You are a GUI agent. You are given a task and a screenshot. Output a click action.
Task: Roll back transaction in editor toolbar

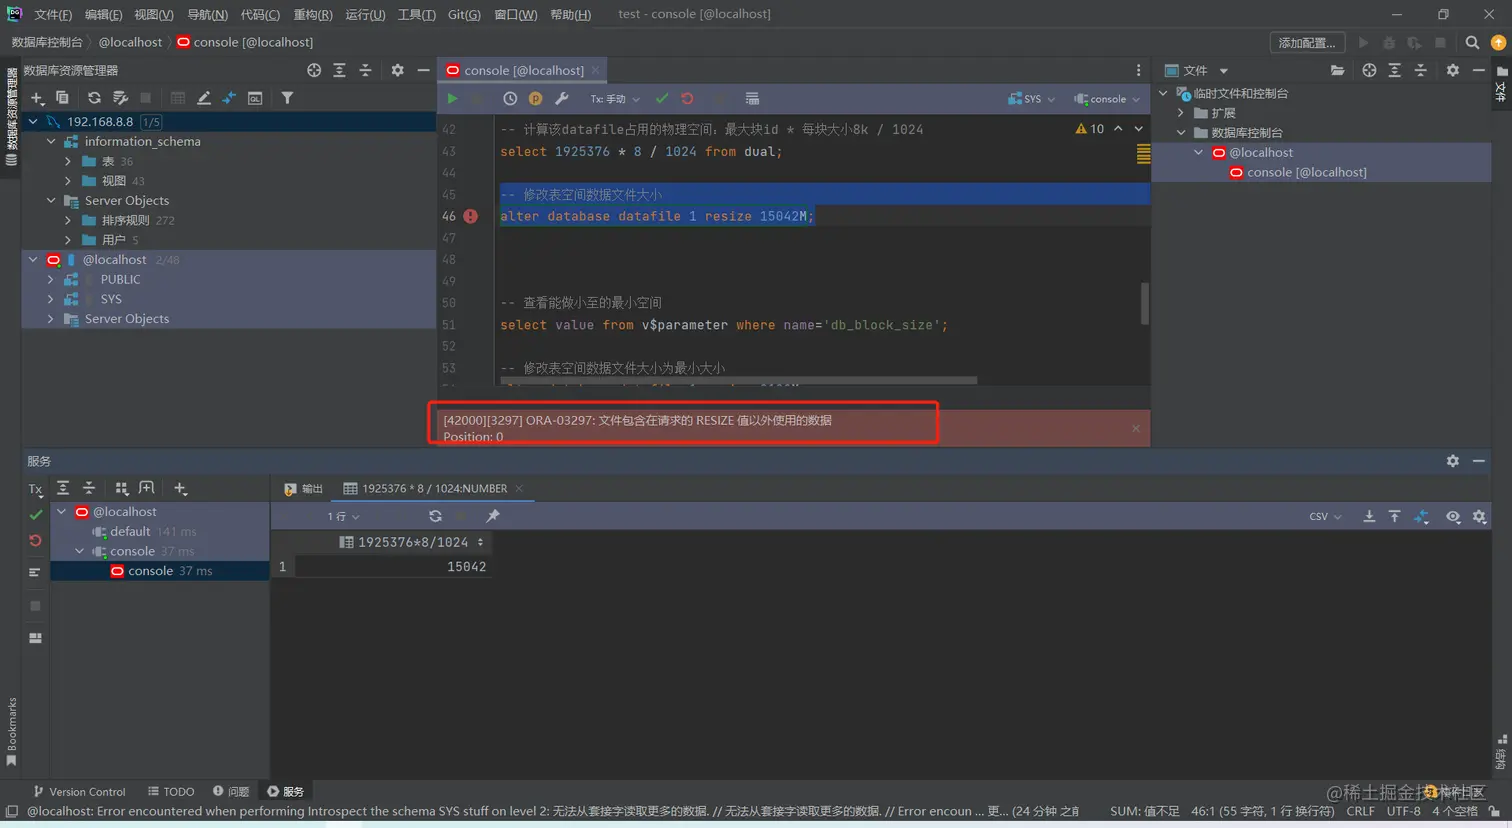[688, 99]
